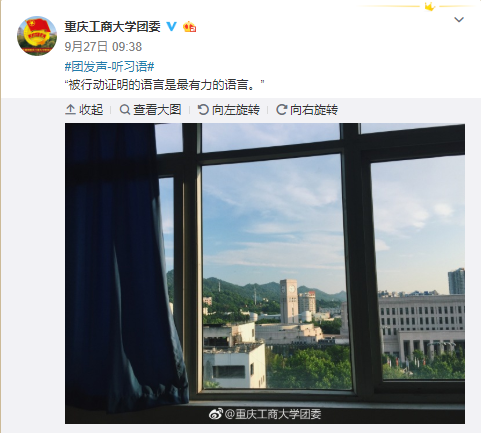The height and width of the screenshot is (433, 481).
Task: Rotate the image right with 向右旋转
Action: pos(307,109)
